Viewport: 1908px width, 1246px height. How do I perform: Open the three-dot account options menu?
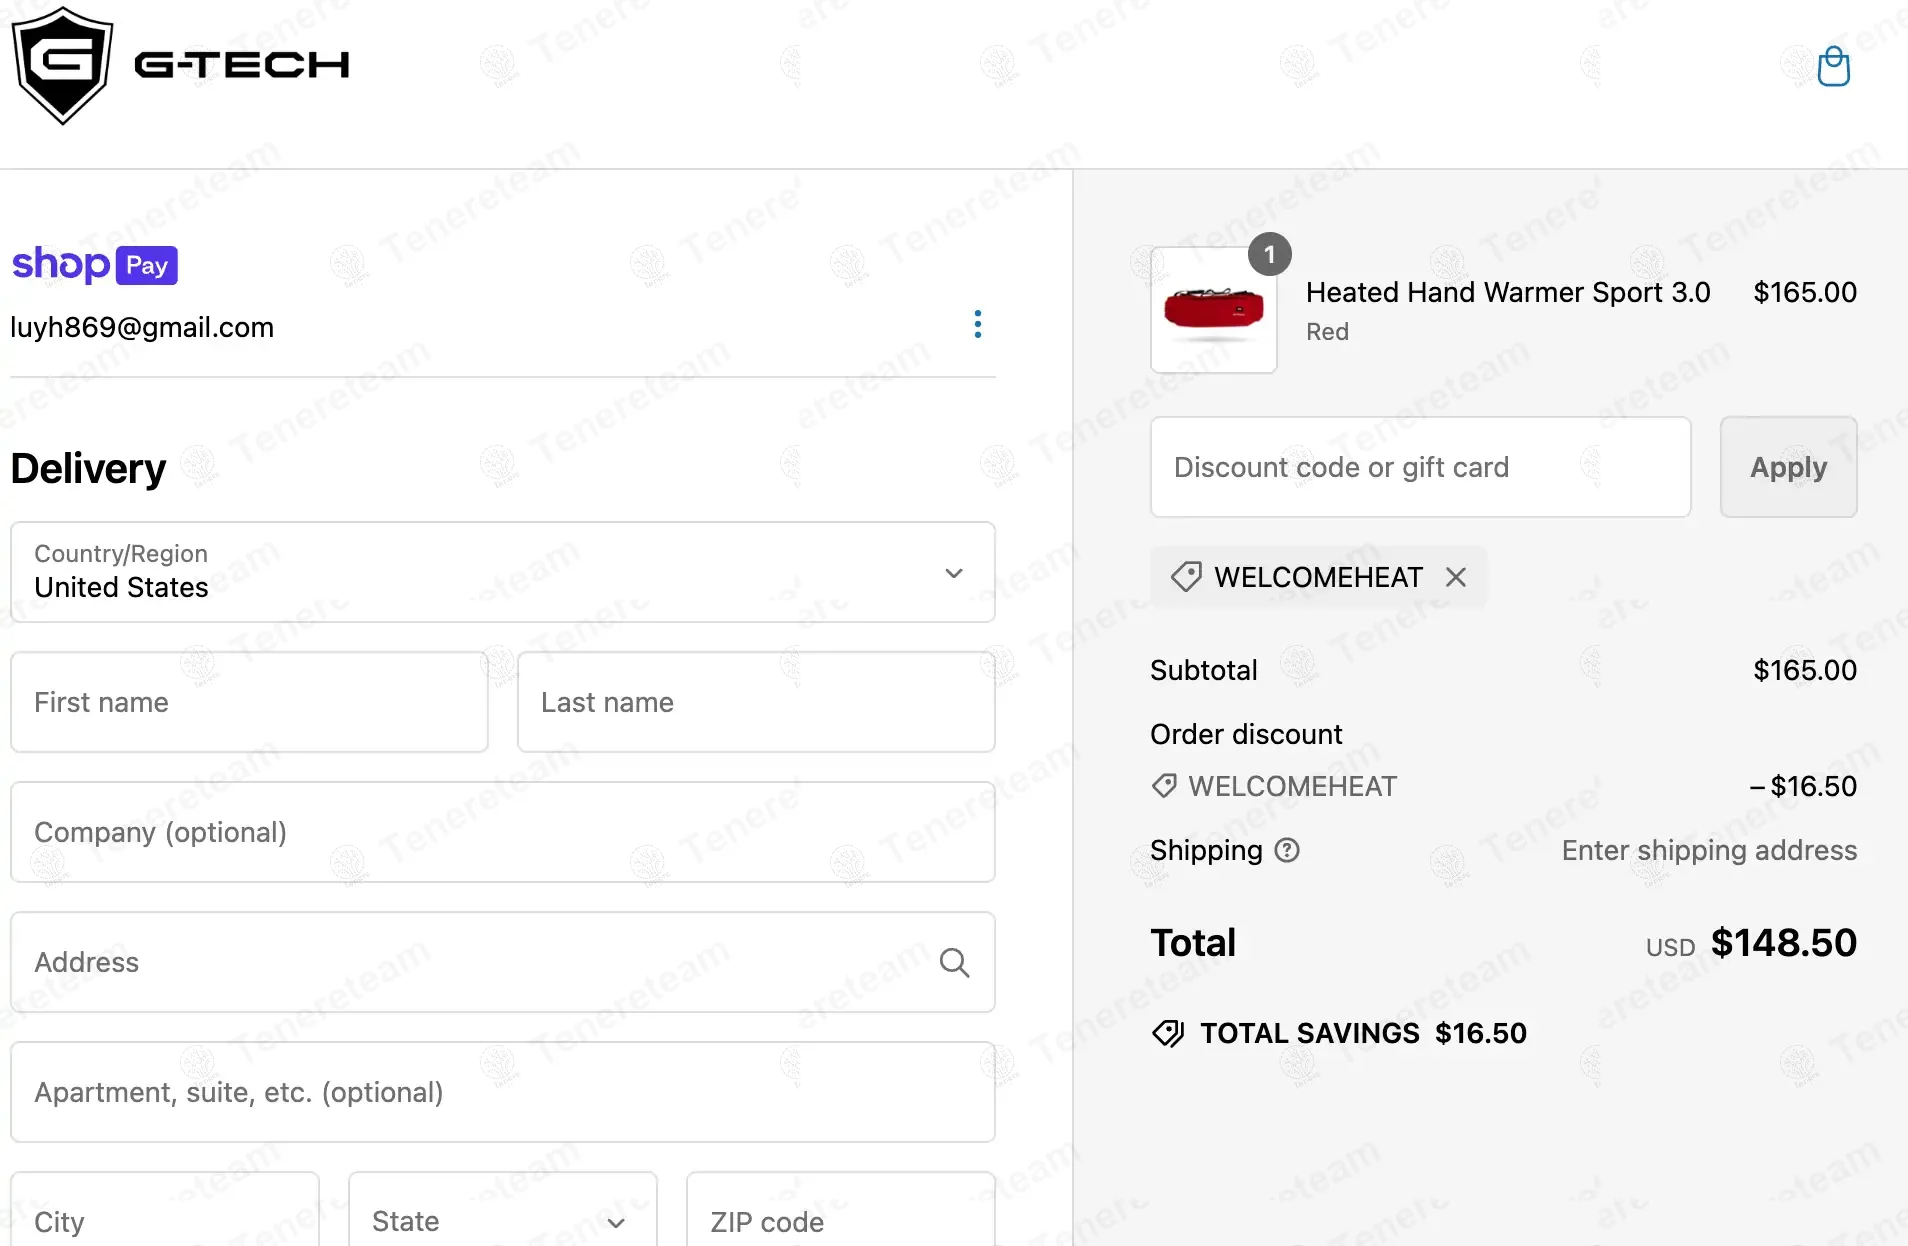(977, 324)
